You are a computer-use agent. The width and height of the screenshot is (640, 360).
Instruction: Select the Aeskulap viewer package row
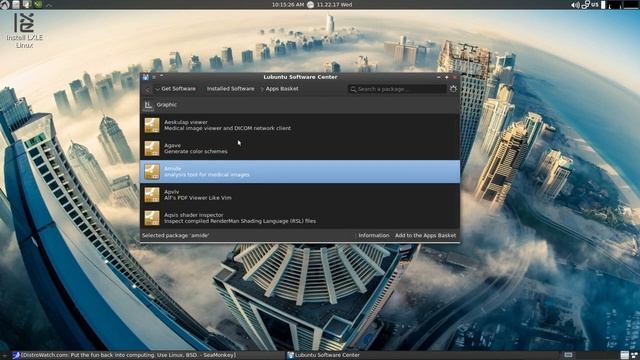pyautogui.click(x=300, y=125)
